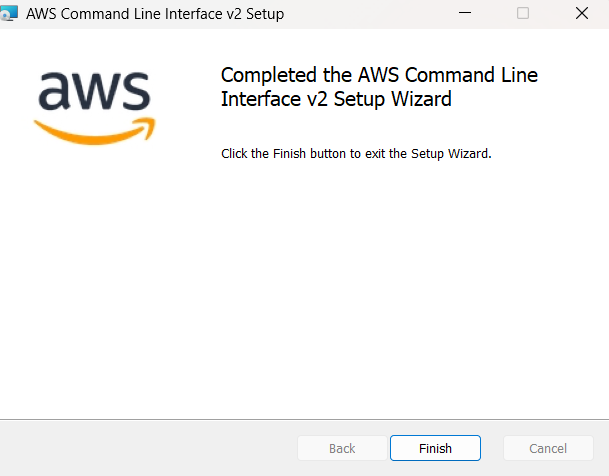This screenshot has width=609, height=476.
Task: Click the word "Wizard" in the large heading
Action: pos(421,99)
